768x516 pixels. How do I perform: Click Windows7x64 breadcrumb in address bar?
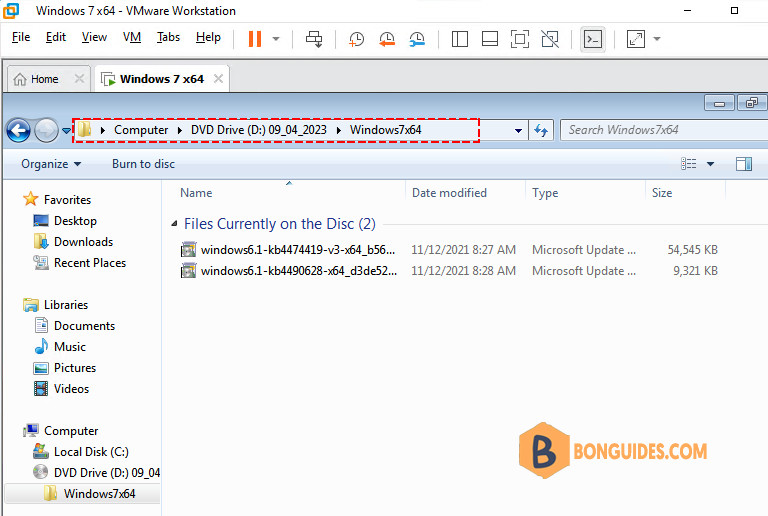385,130
